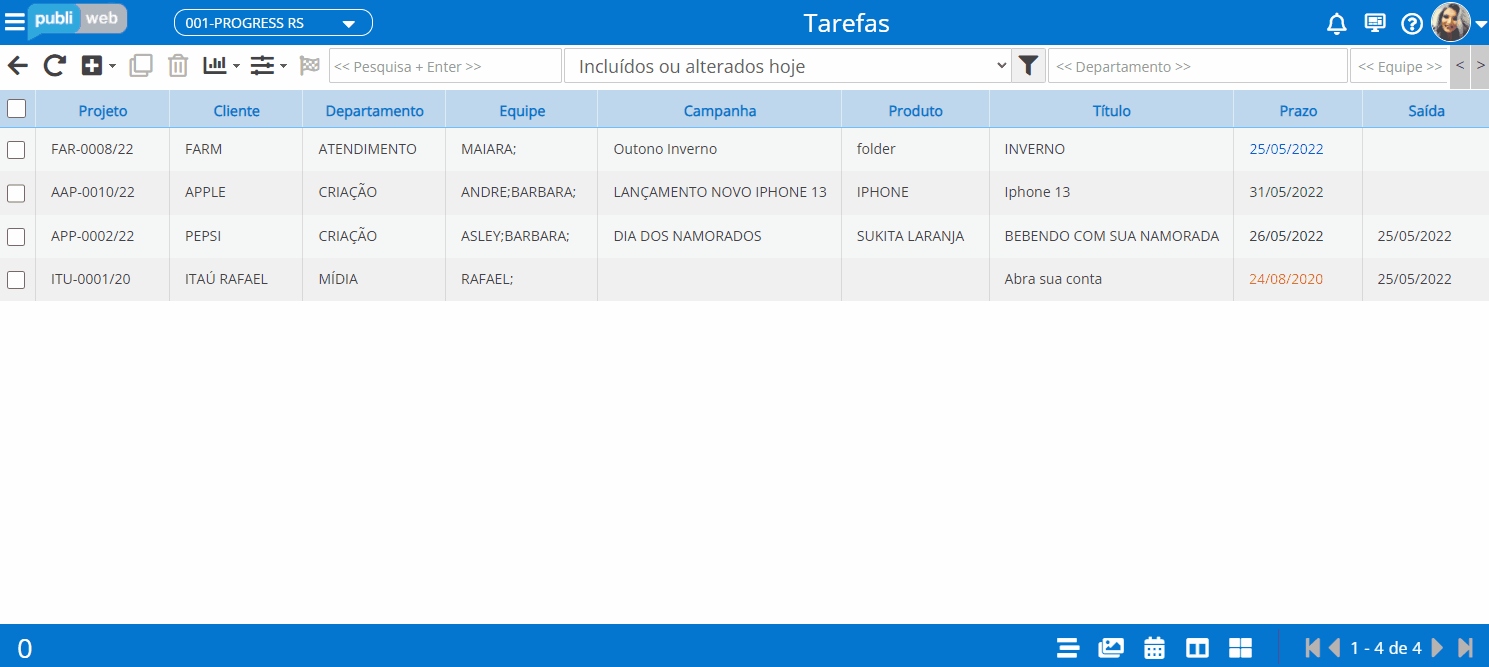Click the user profile avatar
The image size is (1489, 667).
pos(1451,22)
